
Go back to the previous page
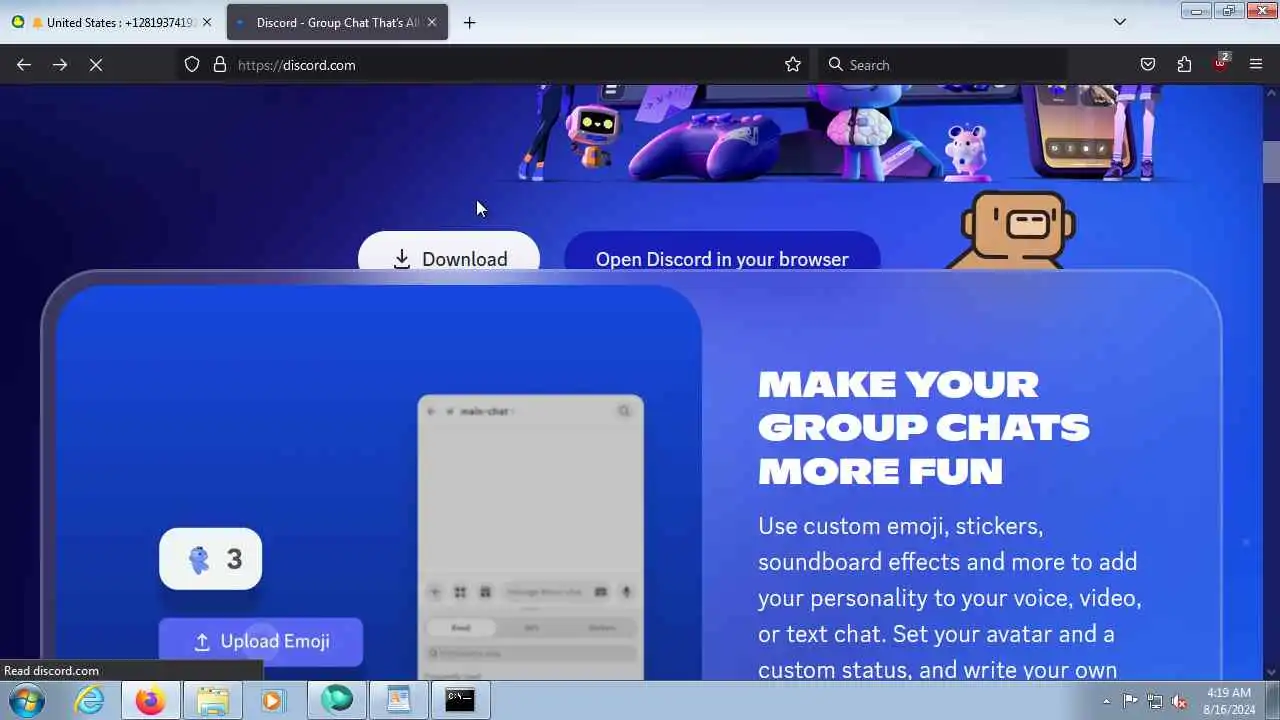click(x=24, y=65)
